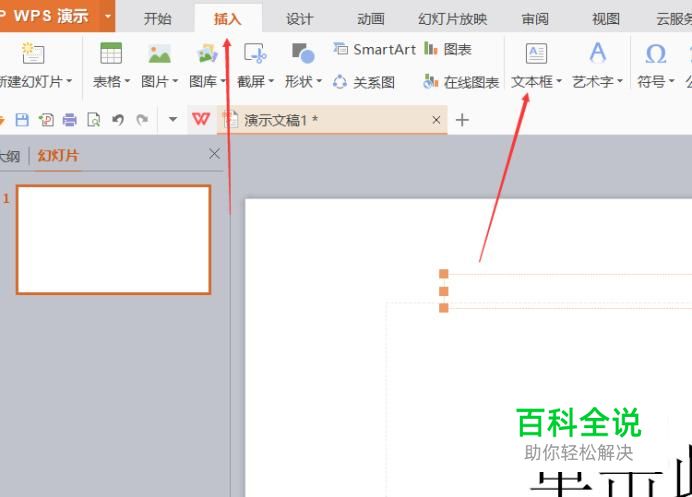Select slide 1 thumbnail
Screen dimensions: 692x497
coord(113,240)
